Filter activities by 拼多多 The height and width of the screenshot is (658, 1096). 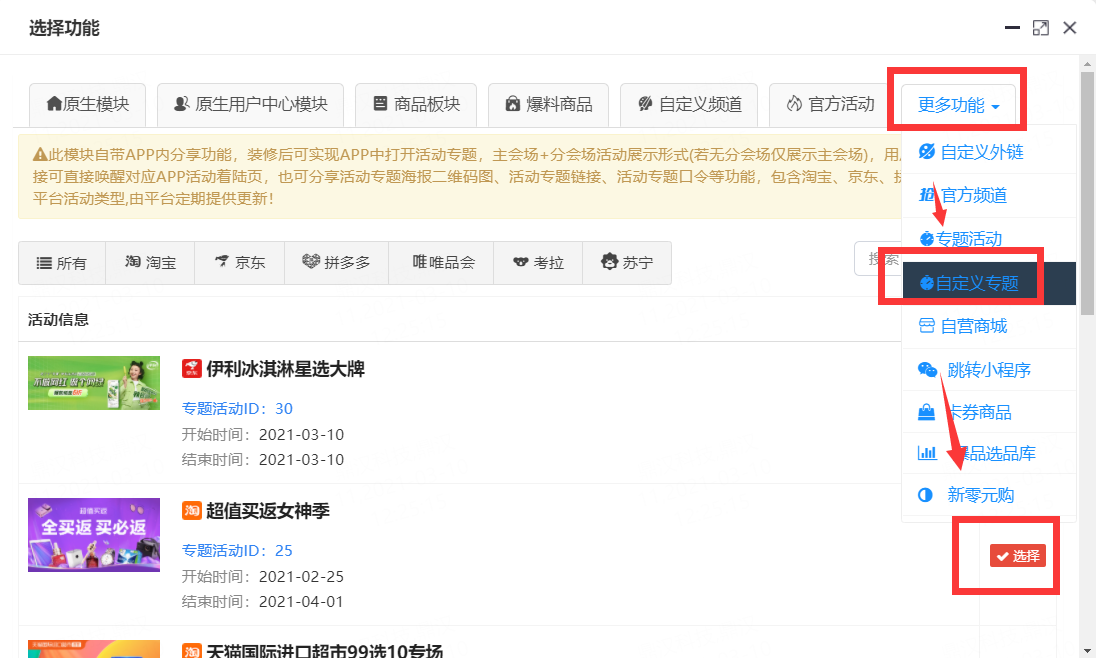pyautogui.click(x=336, y=263)
